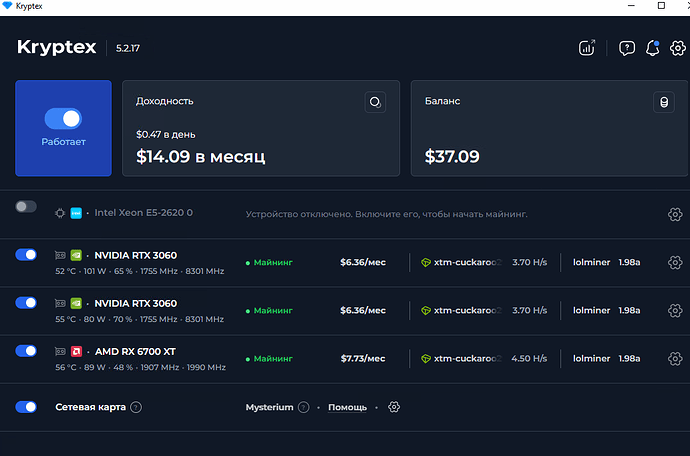The height and width of the screenshot is (456, 690).
Task: Click the icon in Доходность card corner
Action: 375,102
